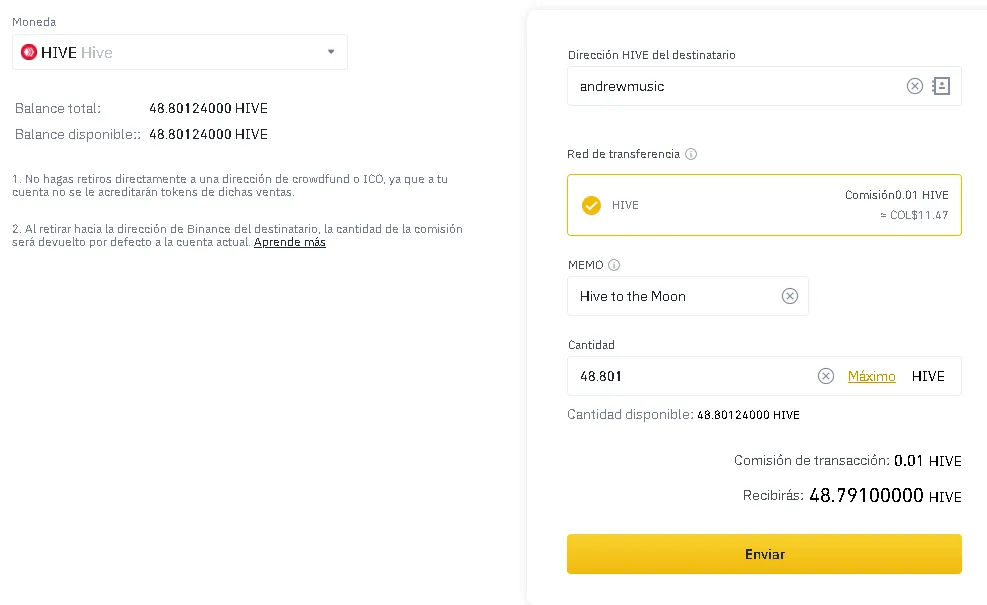Click the HIVE unit label in Cantidad

(928, 376)
